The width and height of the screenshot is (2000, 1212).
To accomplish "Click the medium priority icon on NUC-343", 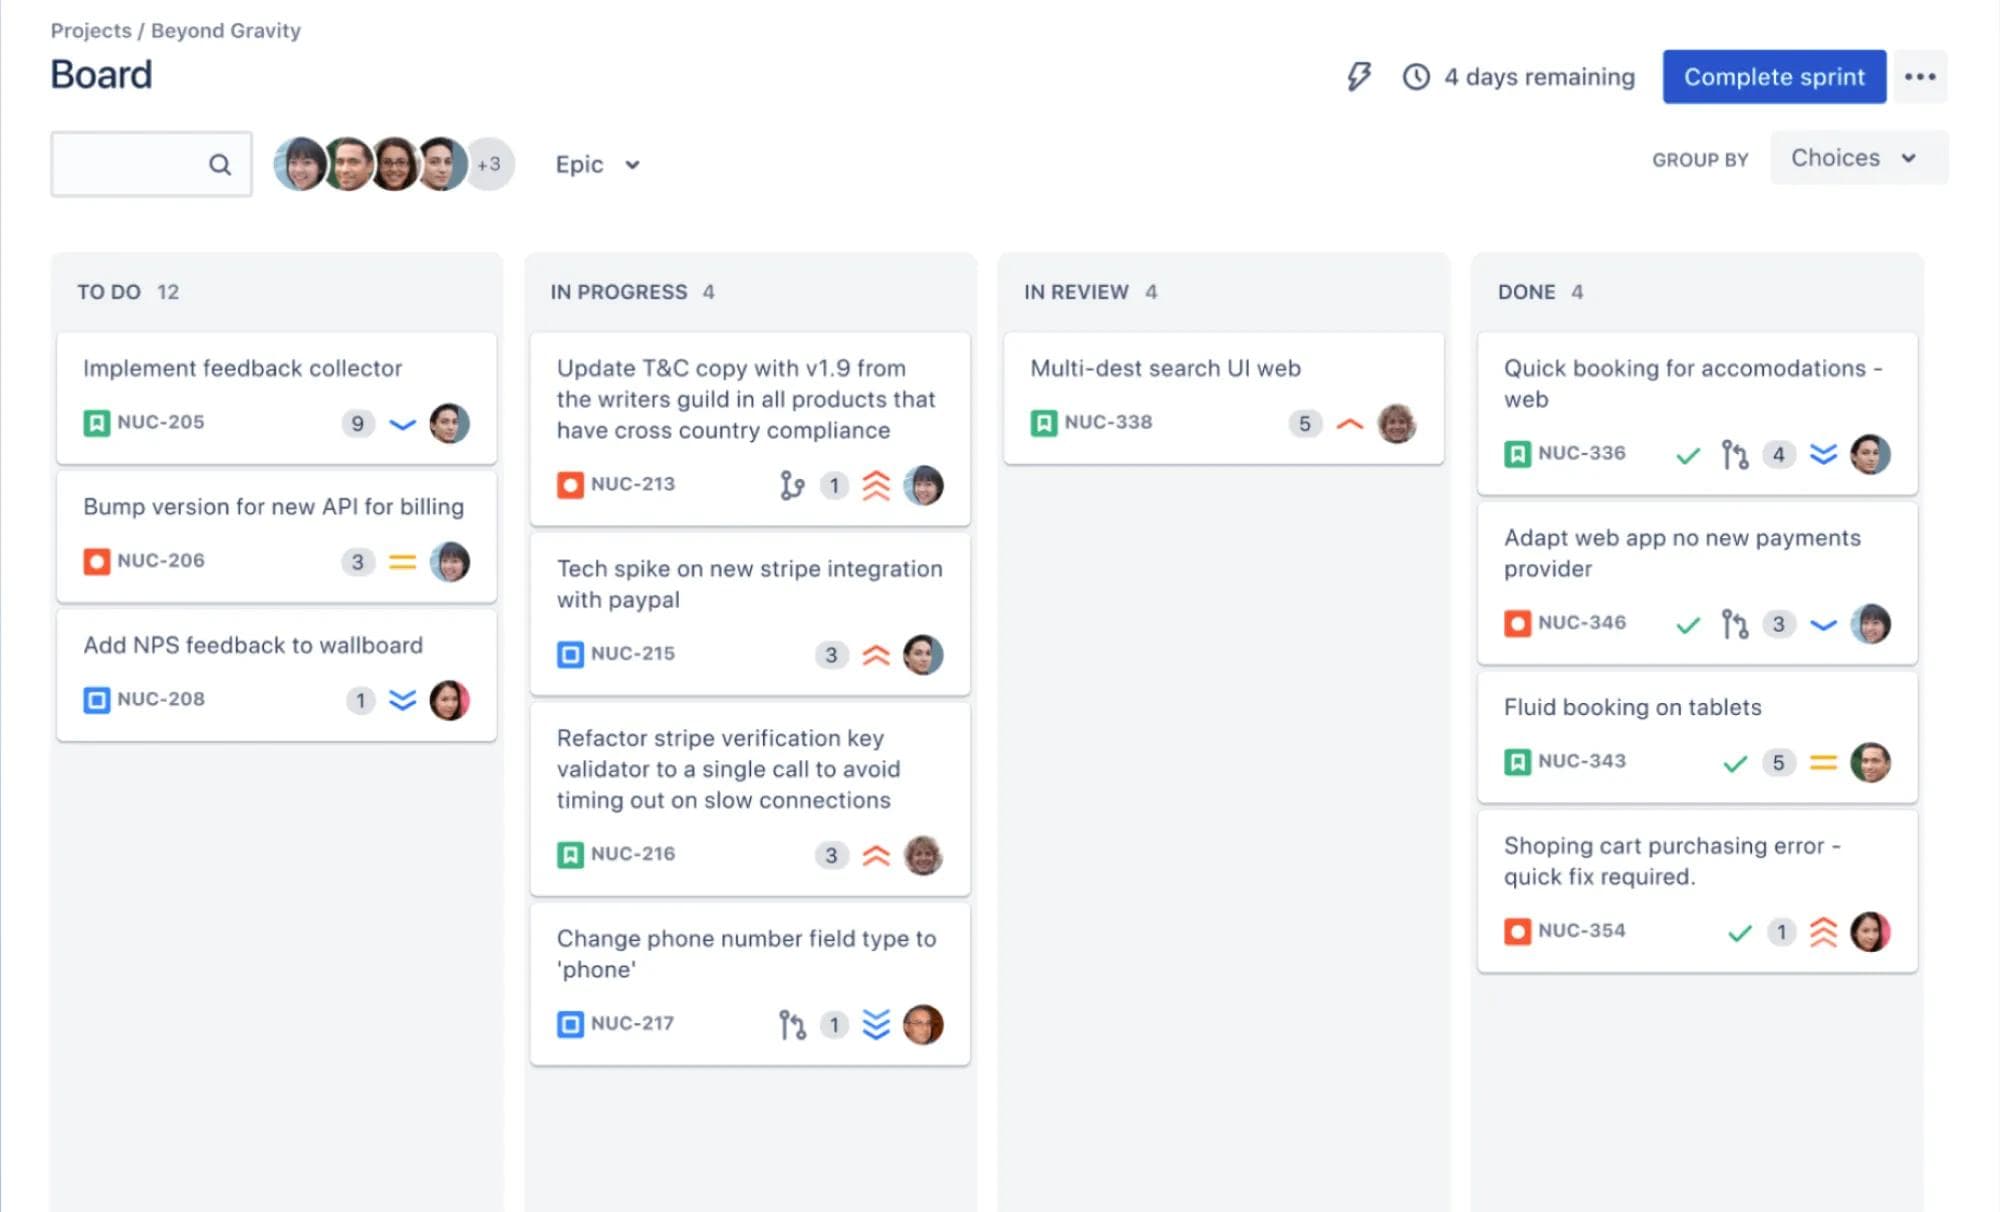I will pyautogui.click(x=1822, y=762).
